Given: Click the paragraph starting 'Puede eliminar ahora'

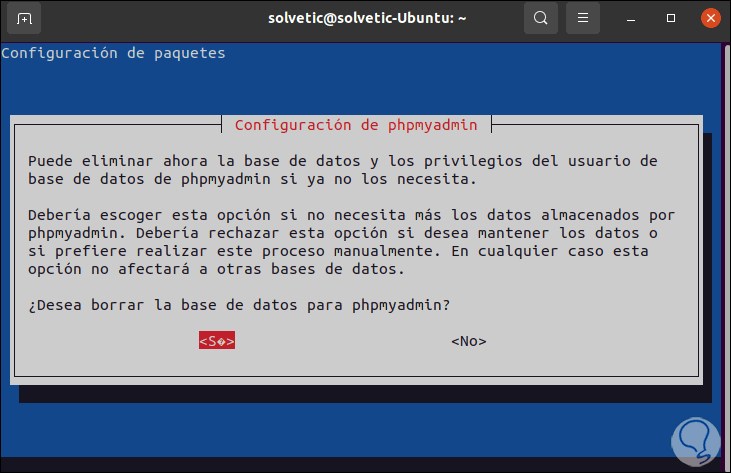Looking at the screenshot, I should tap(343, 170).
